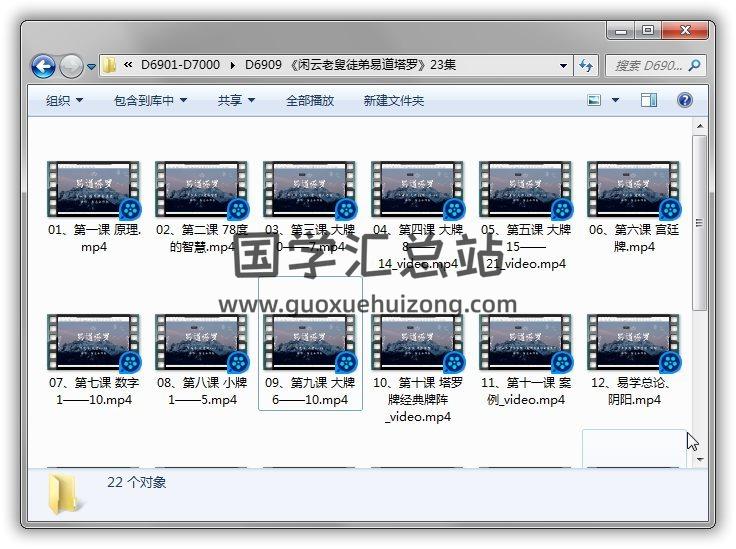This screenshot has width=736, height=549.
Task: Open the 包含到库中 dropdown menu
Action: click(150, 101)
